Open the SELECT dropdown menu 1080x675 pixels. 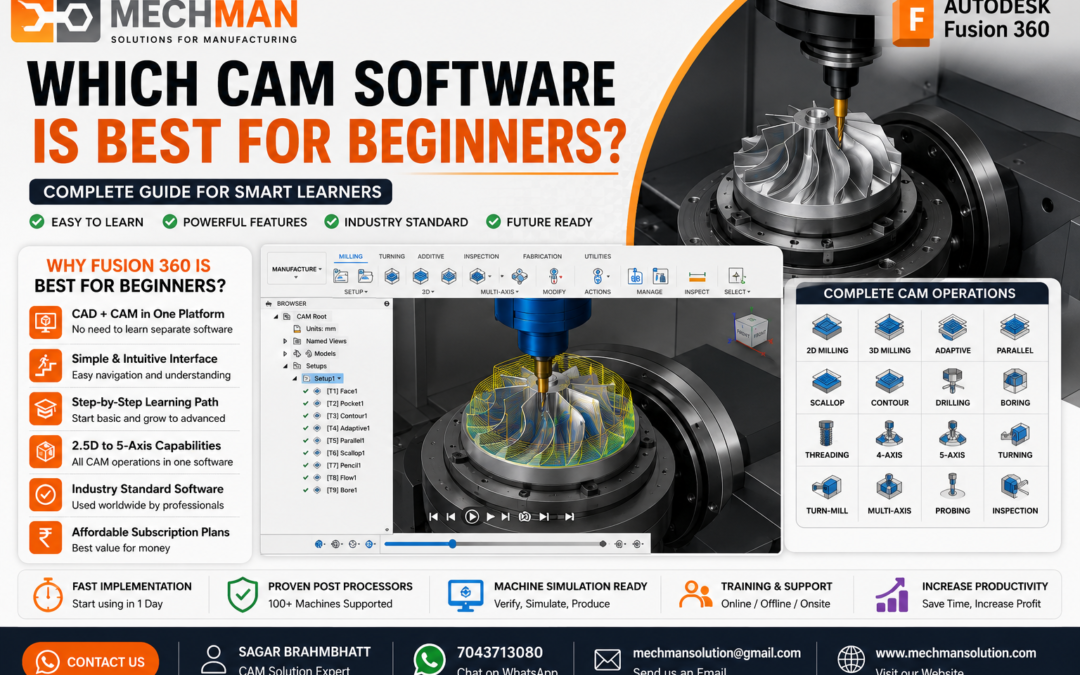point(737,292)
